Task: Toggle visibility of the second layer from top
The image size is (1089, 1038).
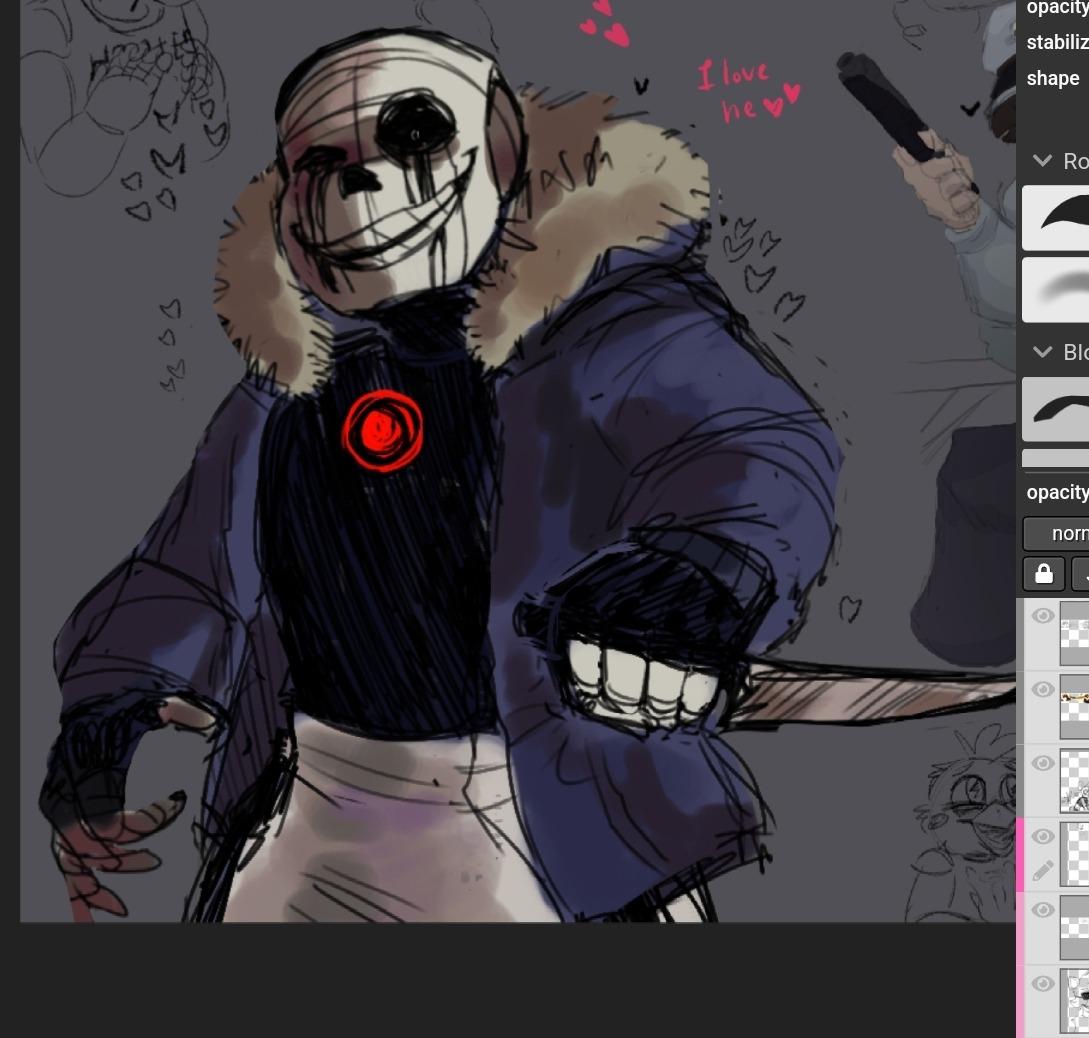Action: [1043, 690]
